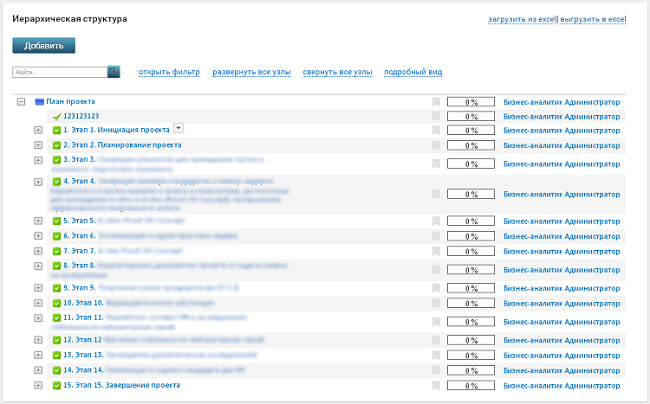Screen dimensions: 650x404
Task: Click the search magnifier icon button
Action: tap(114, 72)
